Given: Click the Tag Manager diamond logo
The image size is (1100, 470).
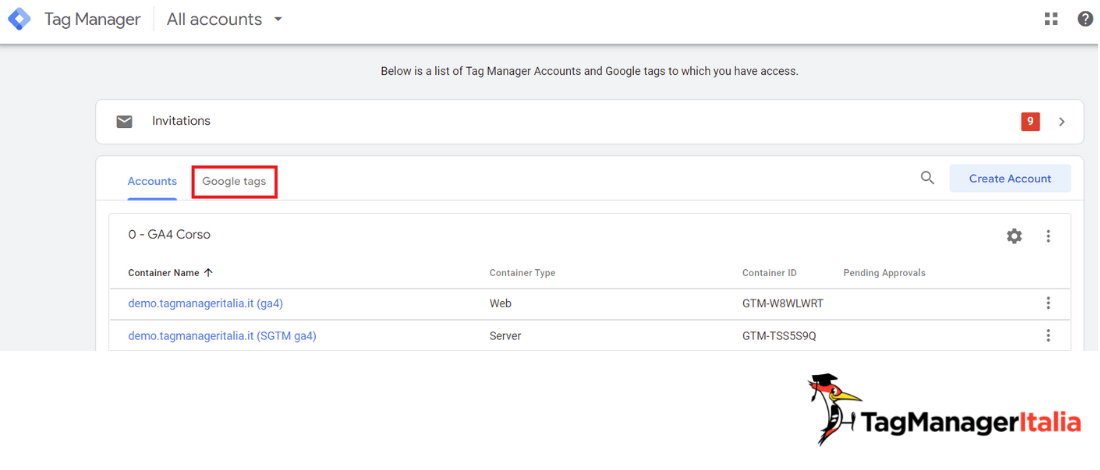Looking at the screenshot, I should (x=20, y=19).
